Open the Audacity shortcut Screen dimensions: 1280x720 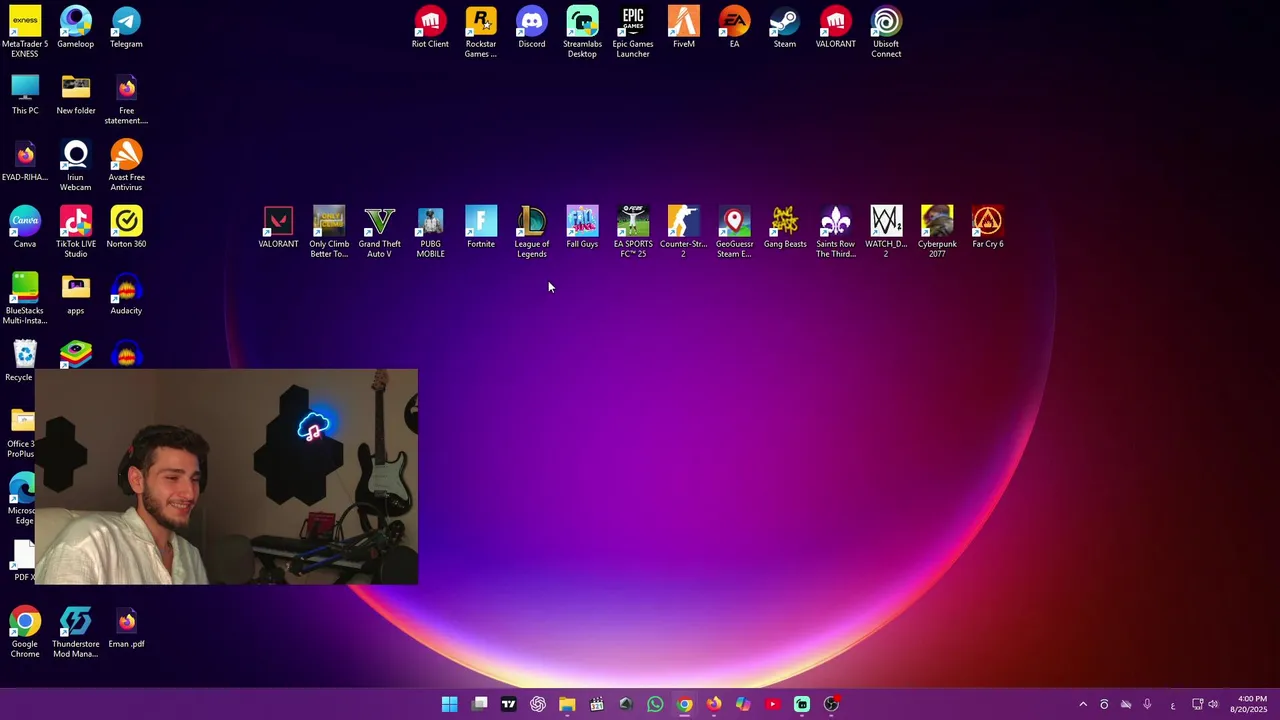126,294
